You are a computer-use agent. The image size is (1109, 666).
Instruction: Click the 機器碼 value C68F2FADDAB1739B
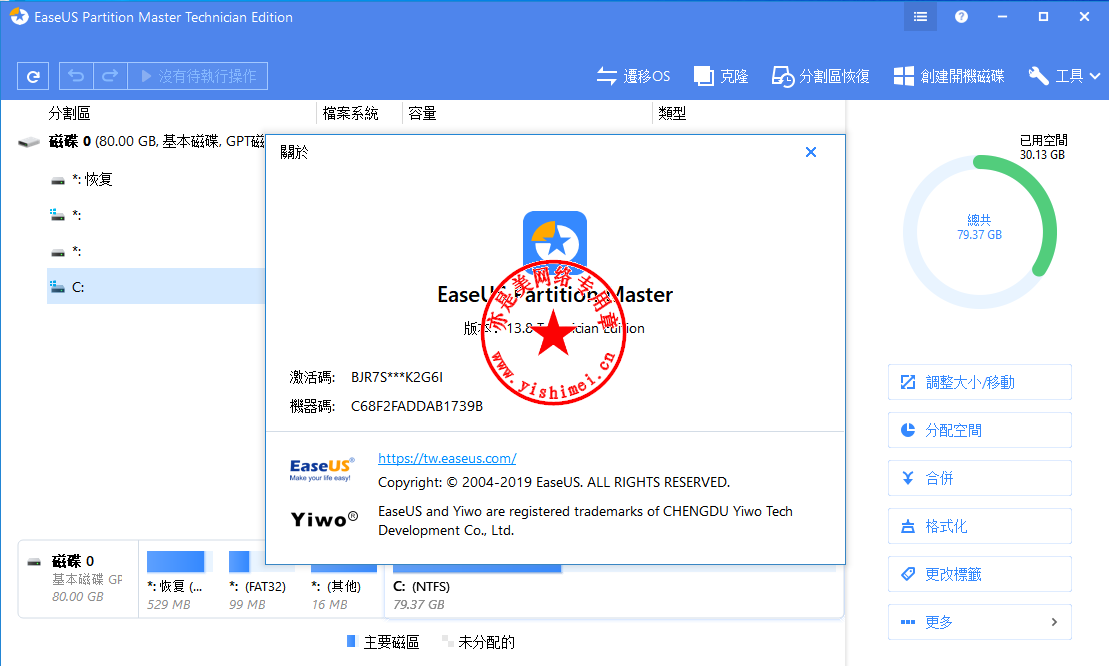417,407
